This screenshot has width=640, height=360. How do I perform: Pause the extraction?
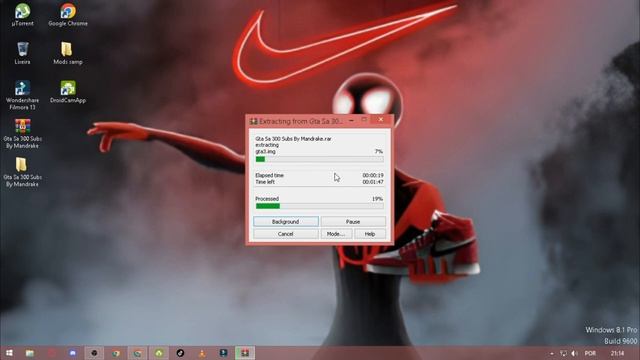pos(353,222)
